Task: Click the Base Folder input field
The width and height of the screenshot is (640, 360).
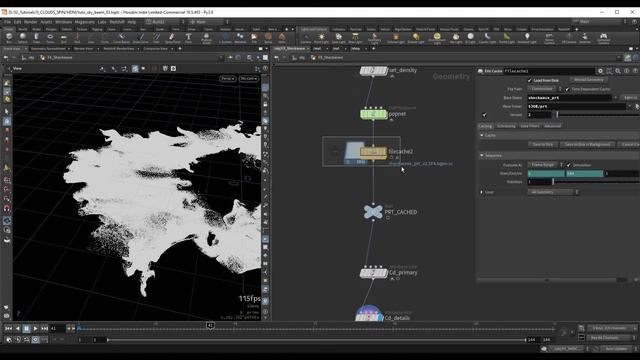Action: [x=577, y=106]
